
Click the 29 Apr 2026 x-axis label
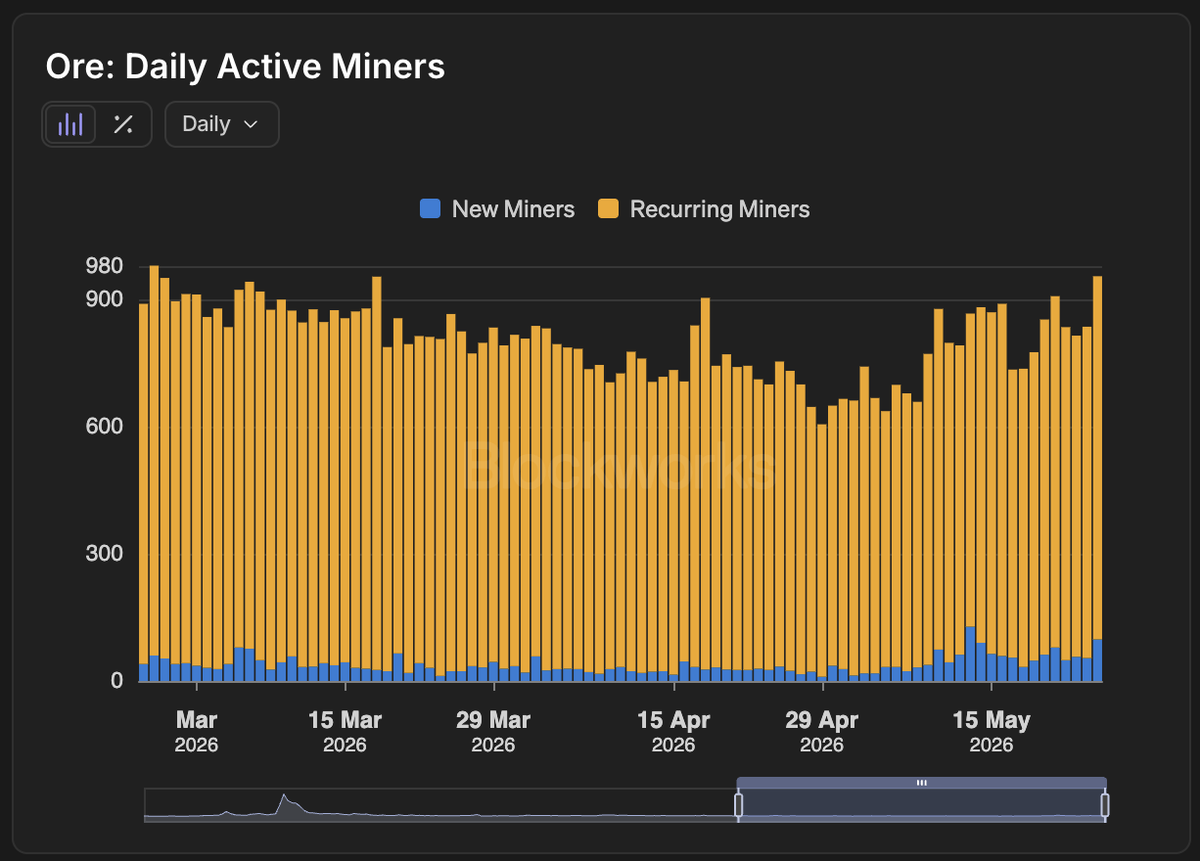pyautogui.click(x=822, y=731)
